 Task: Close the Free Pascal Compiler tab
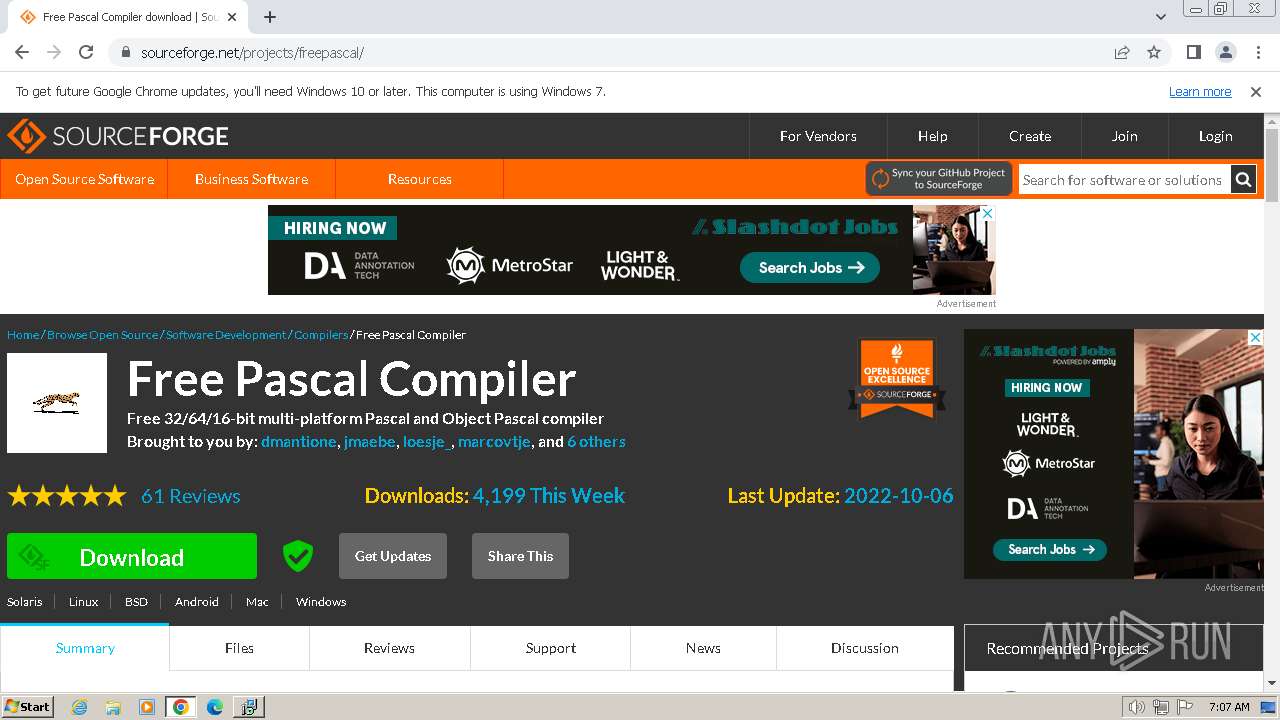(x=233, y=17)
